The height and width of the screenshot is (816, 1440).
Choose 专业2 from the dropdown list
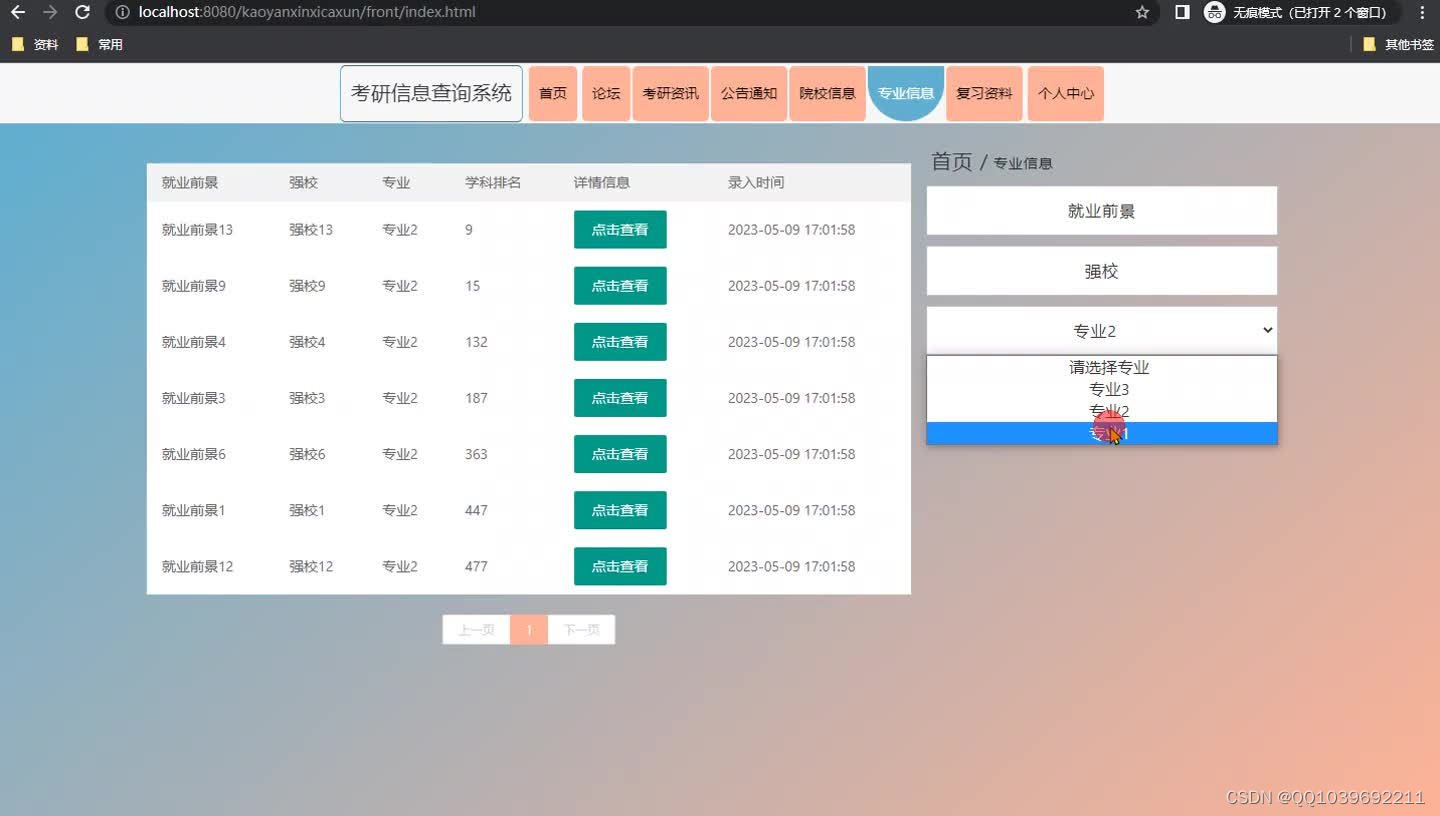[x=1102, y=411]
